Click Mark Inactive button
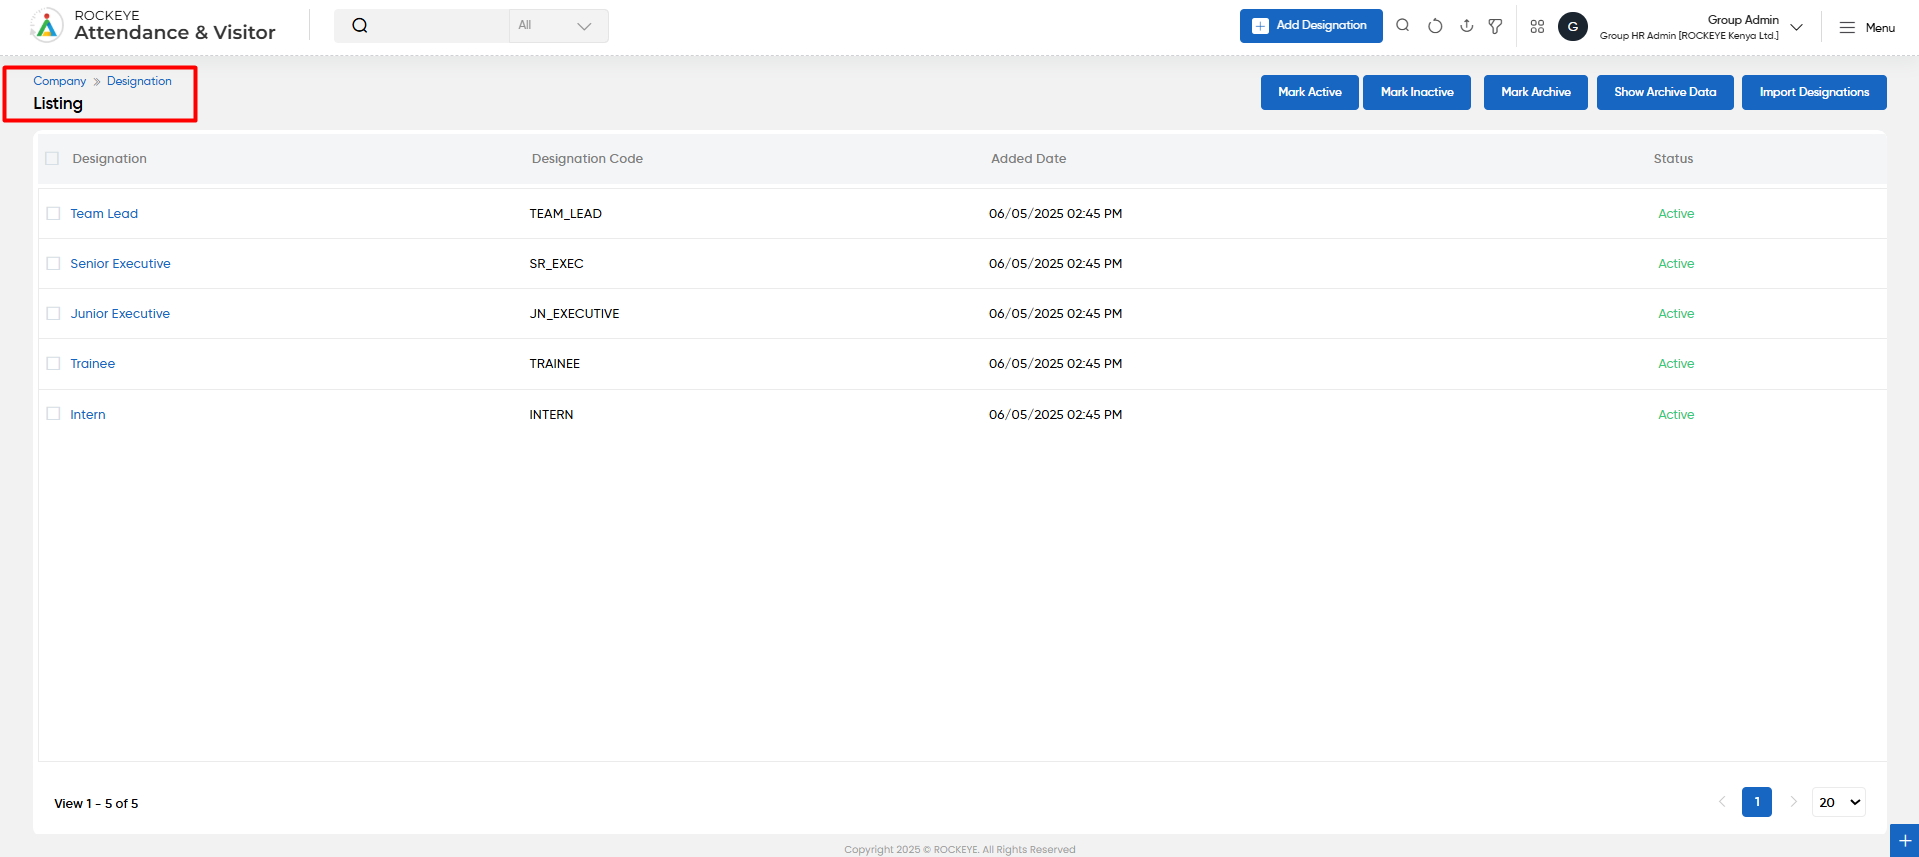 [x=1417, y=92]
